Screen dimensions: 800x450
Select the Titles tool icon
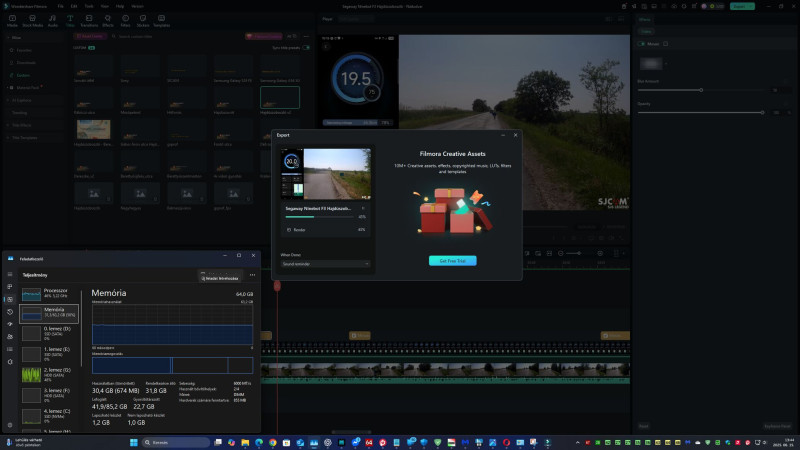[70, 21]
